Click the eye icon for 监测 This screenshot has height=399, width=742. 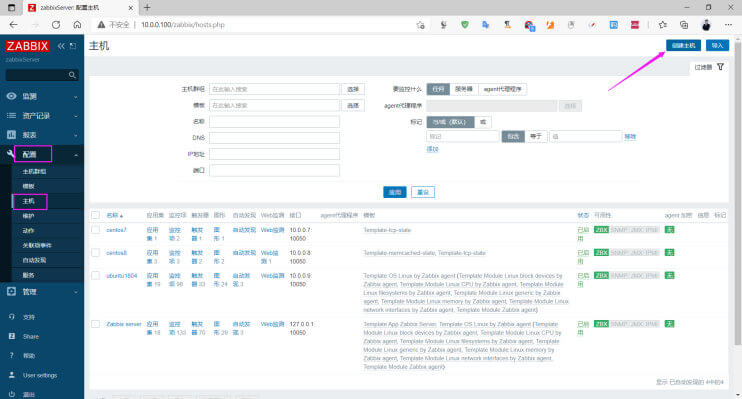tap(11, 96)
